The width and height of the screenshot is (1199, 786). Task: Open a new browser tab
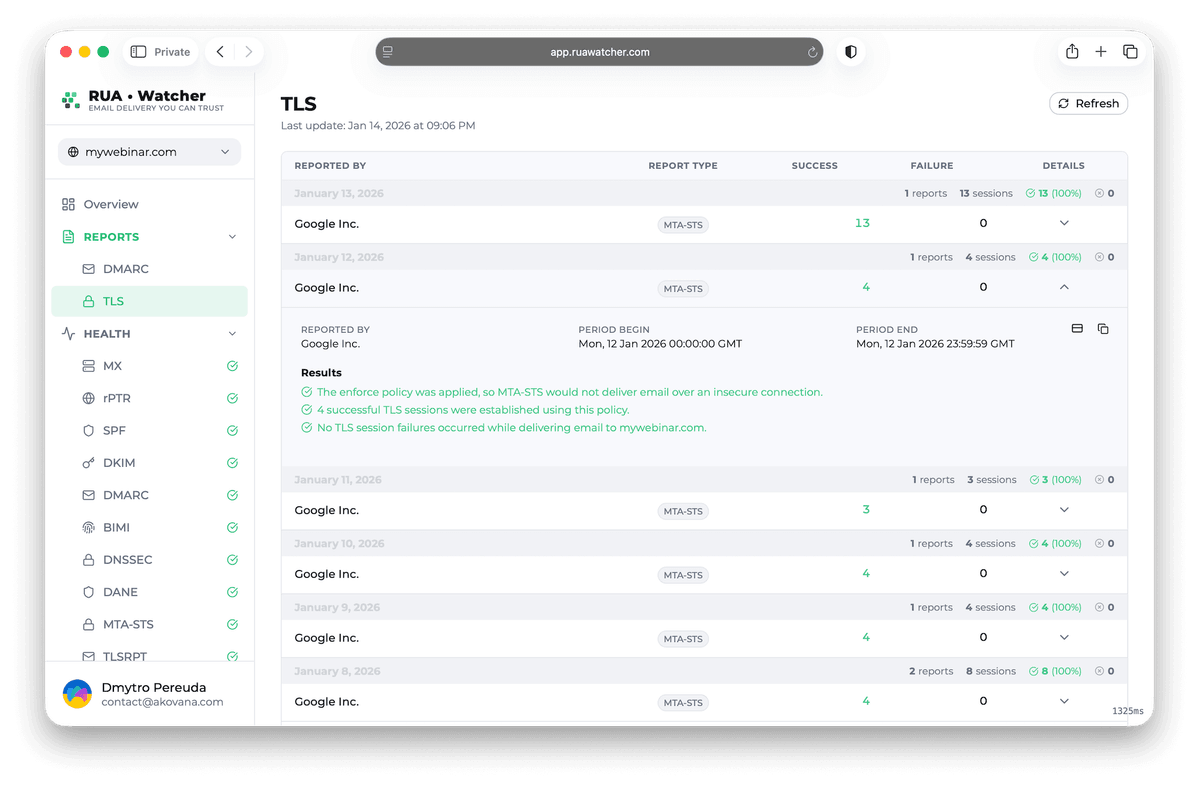click(x=1100, y=51)
